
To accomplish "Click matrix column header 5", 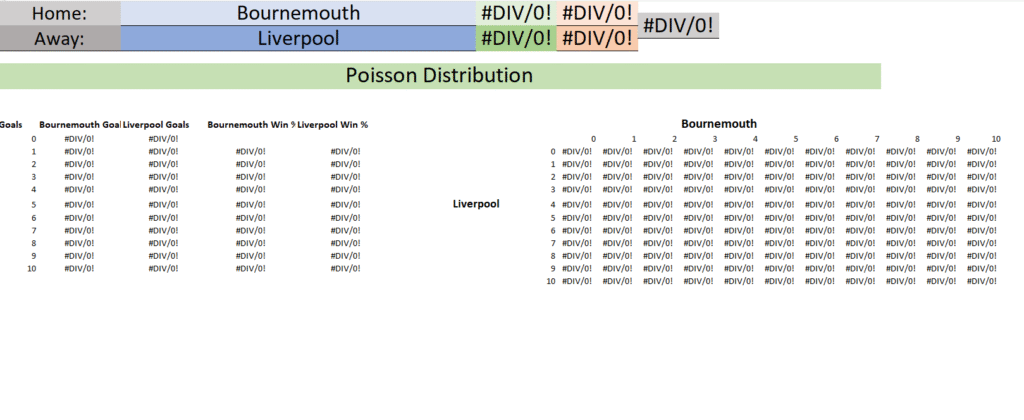I will pos(796,139).
